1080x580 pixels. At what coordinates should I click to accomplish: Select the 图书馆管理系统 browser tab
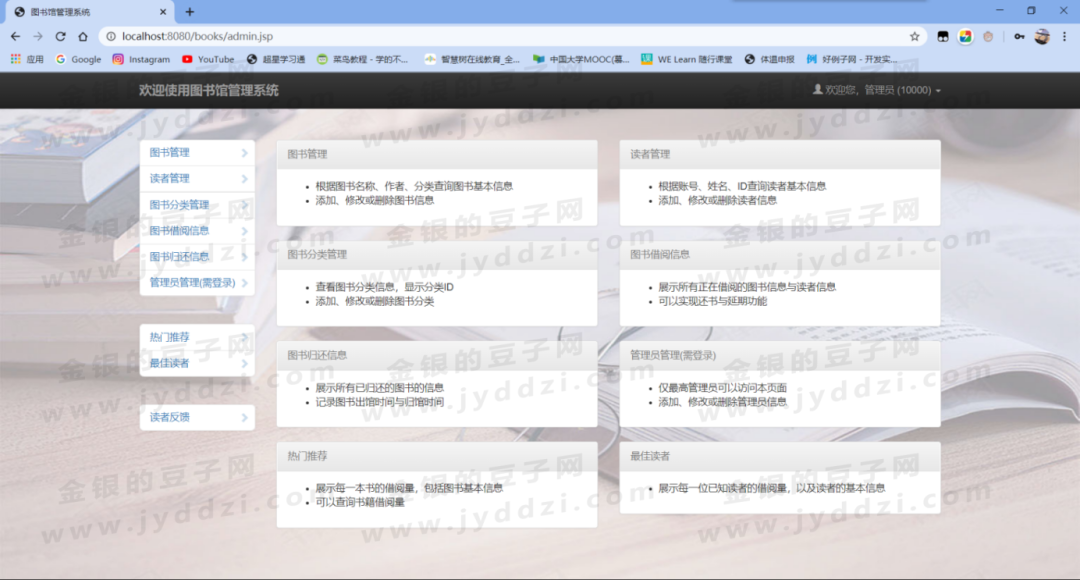tap(90, 12)
